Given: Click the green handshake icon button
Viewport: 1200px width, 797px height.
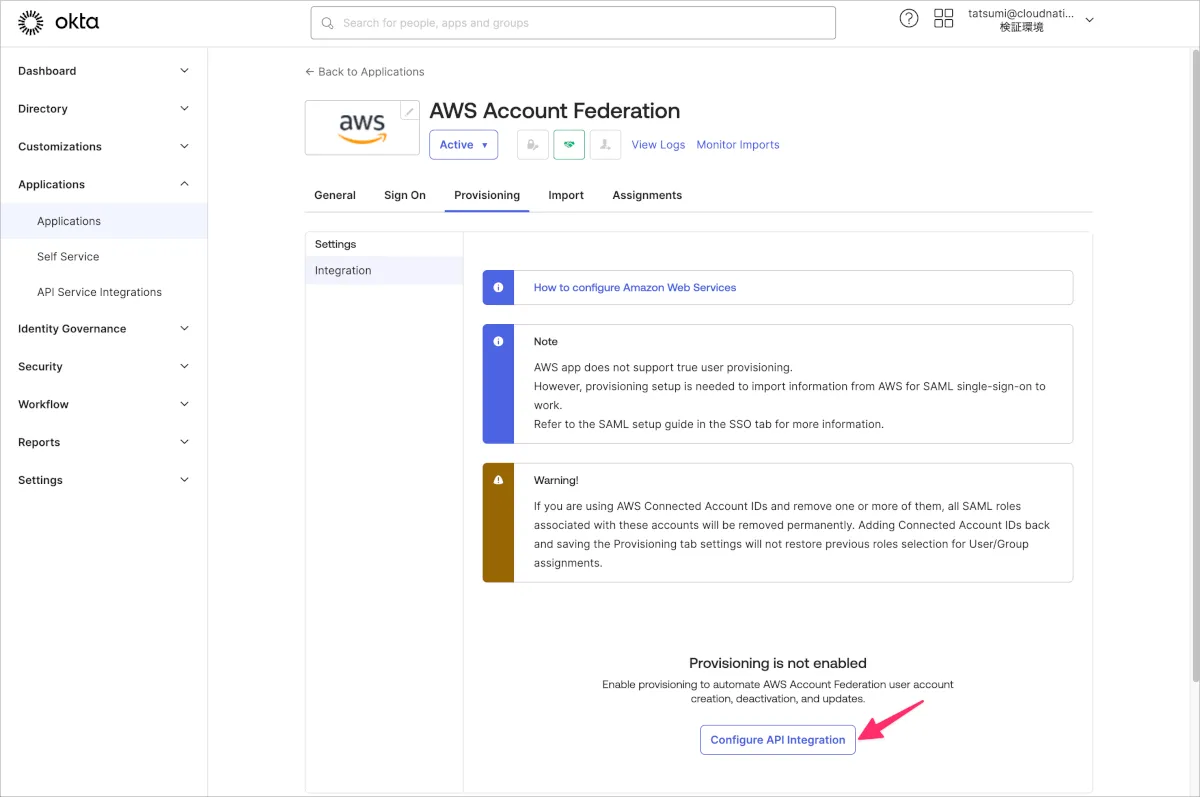Looking at the screenshot, I should 569,144.
